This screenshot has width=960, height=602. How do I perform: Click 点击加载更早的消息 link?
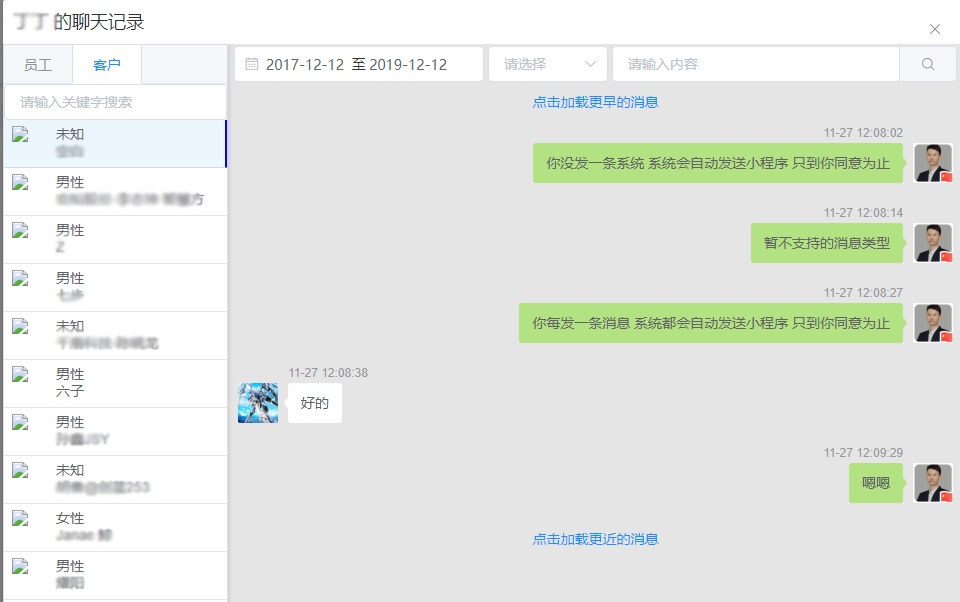(x=595, y=102)
